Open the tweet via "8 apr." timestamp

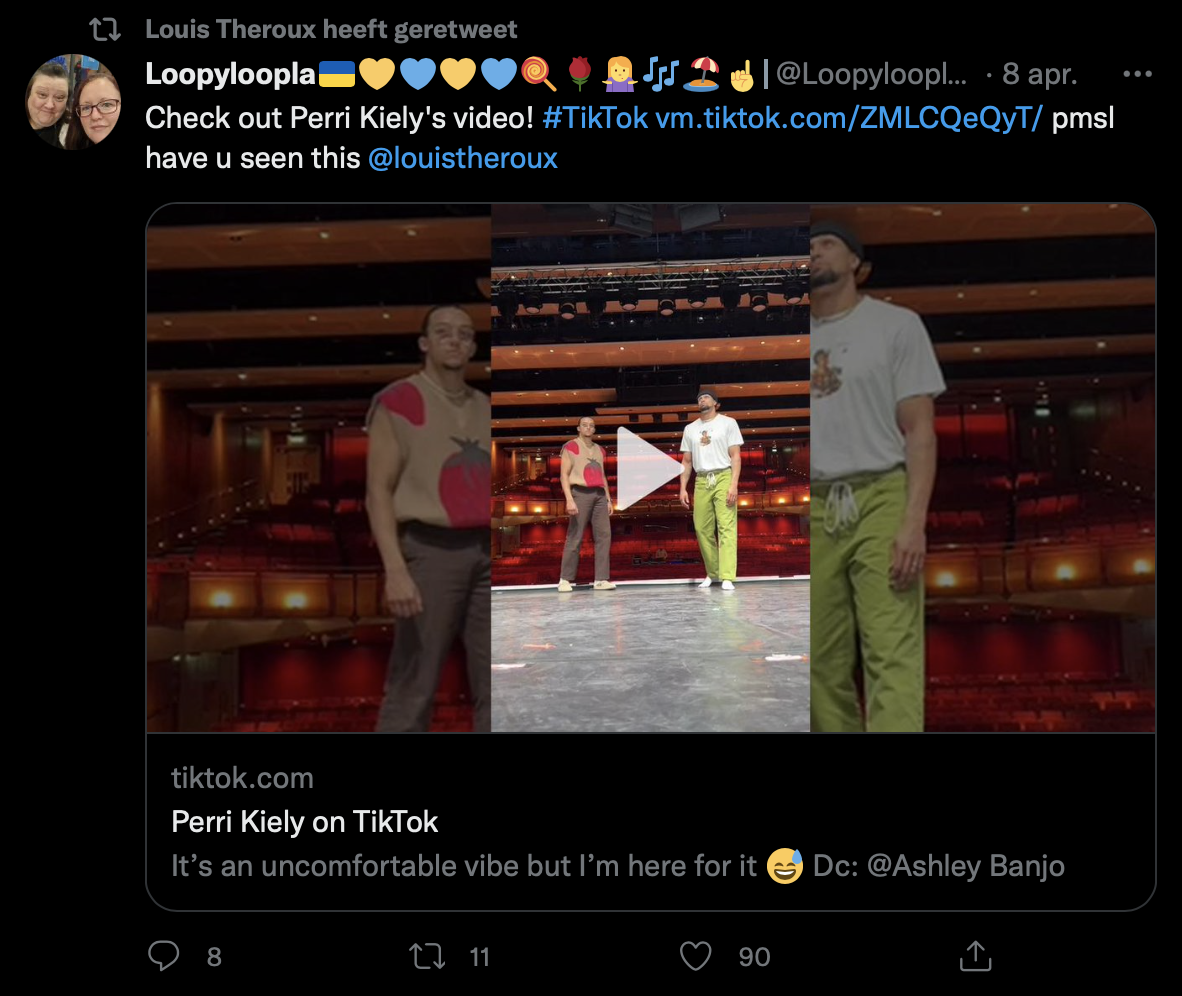click(x=1039, y=74)
